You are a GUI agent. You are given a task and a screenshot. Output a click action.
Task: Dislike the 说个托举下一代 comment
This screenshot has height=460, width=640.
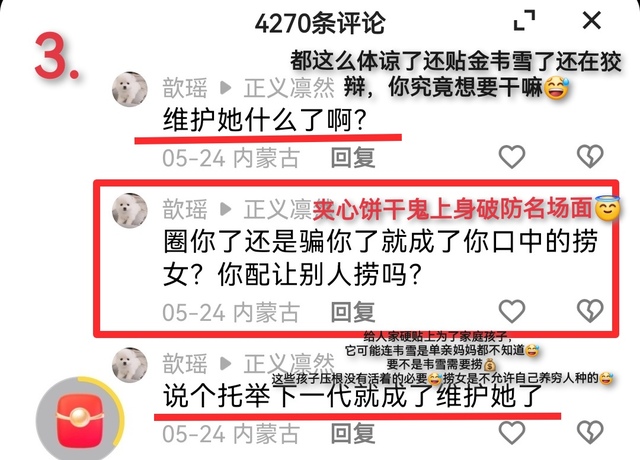coord(590,433)
